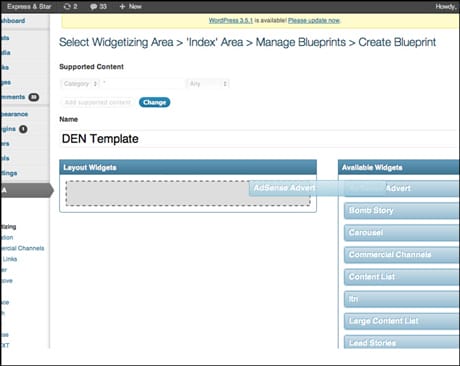460x366 pixels.
Task: Select the Itn widget
Action: [402, 299]
